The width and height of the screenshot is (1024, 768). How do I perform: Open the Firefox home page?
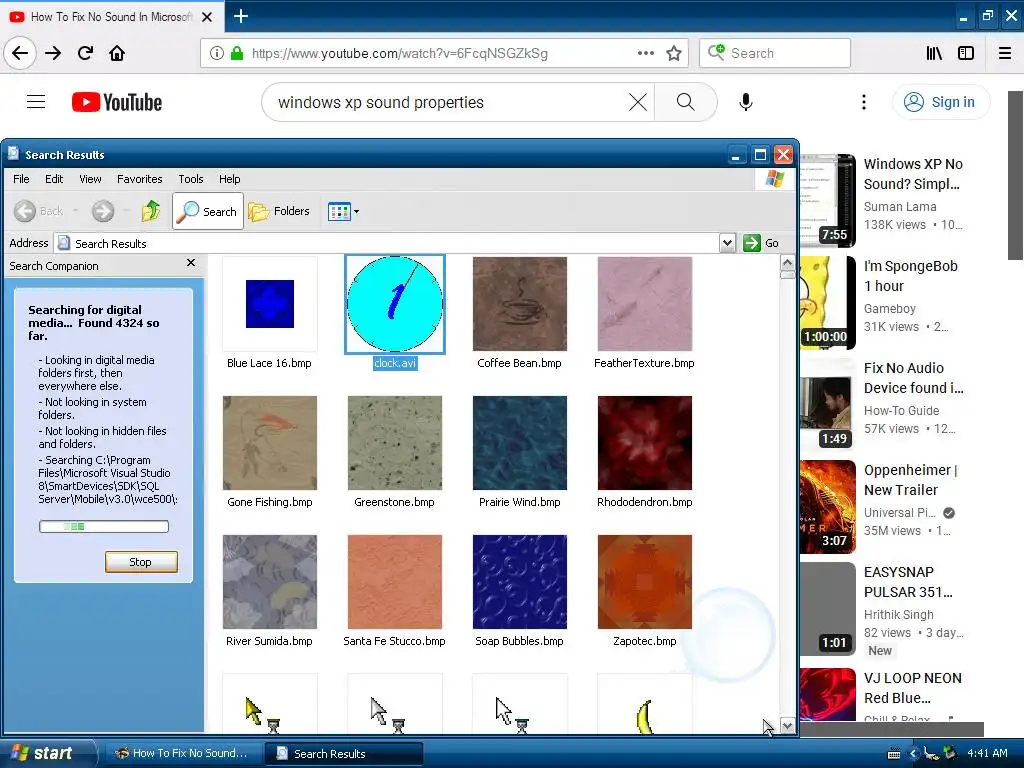point(117,53)
